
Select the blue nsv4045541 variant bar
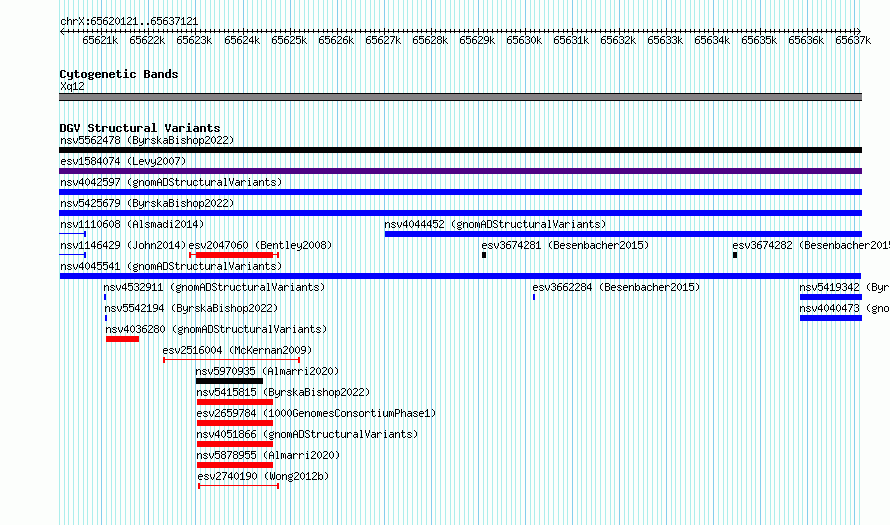pyautogui.click(x=460, y=276)
